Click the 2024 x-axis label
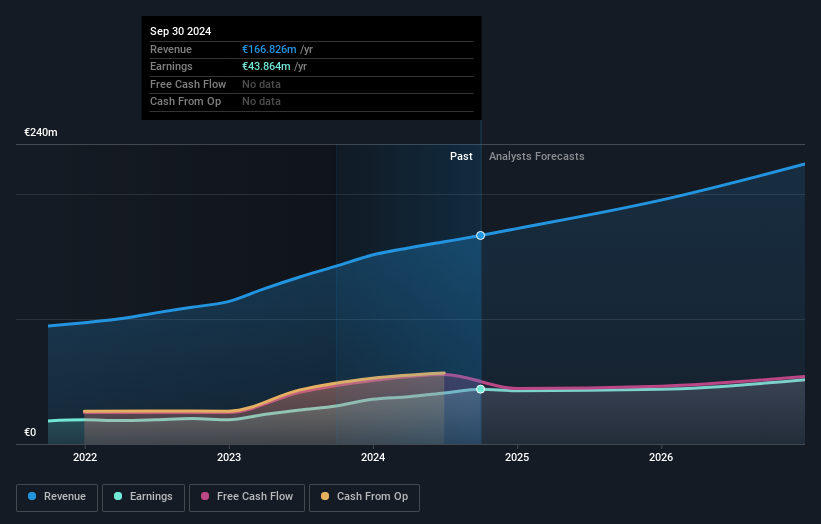821x524 pixels. pyautogui.click(x=373, y=457)
